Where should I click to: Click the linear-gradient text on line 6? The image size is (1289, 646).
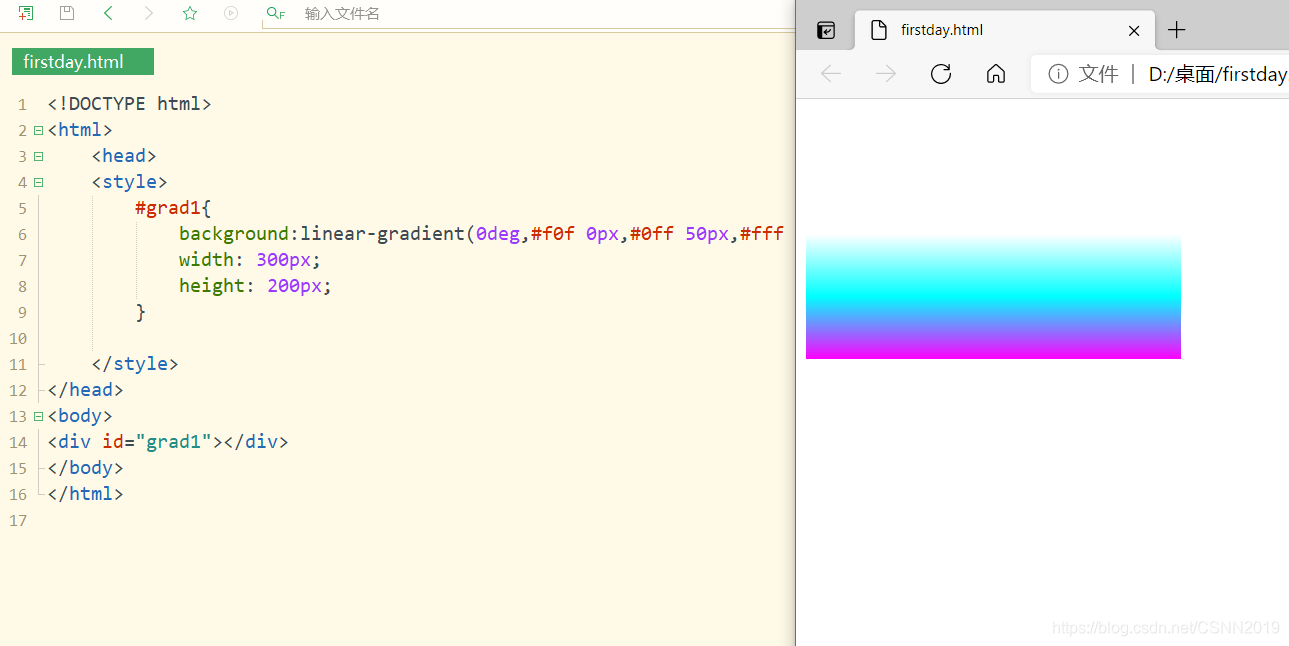tap(382, 234)
